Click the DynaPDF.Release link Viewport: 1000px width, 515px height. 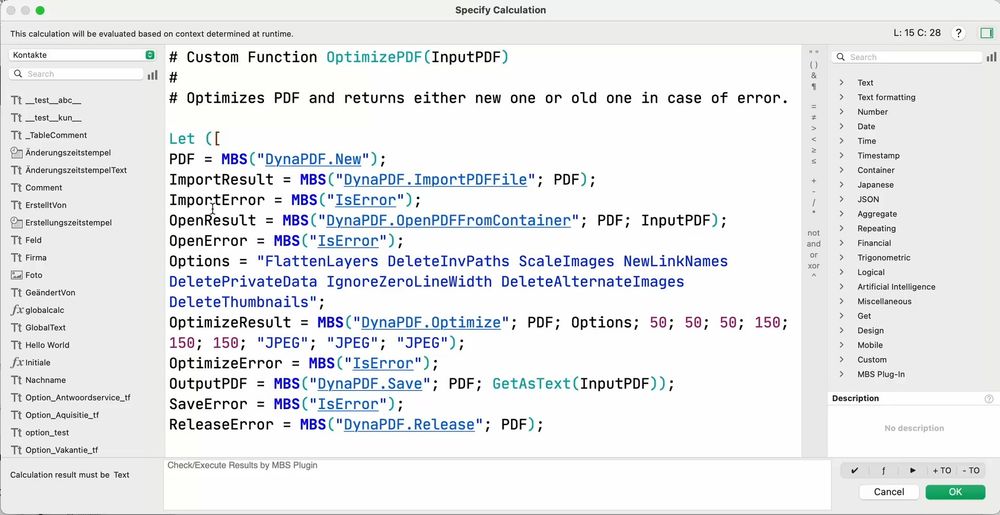pyautogui.click(x=409, y=424)
